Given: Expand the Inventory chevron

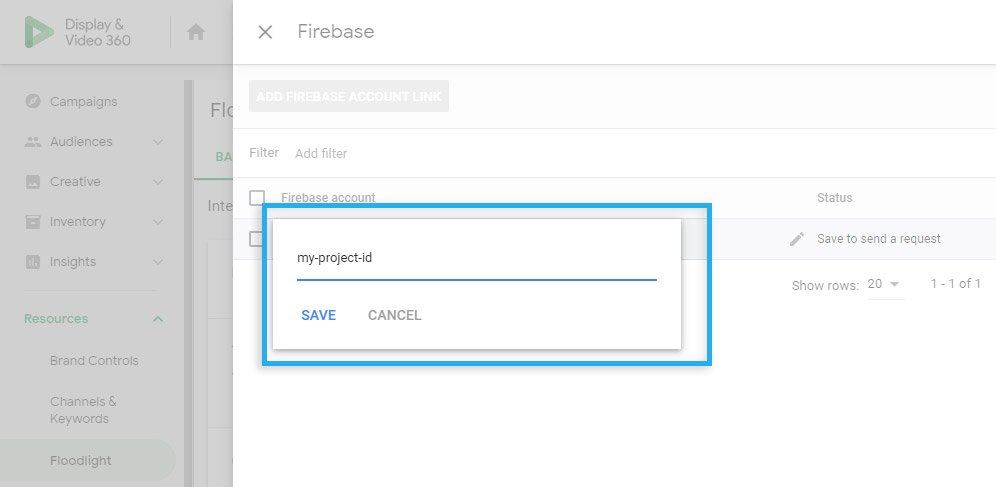Looking at the screenshot, I should point(158,222).
